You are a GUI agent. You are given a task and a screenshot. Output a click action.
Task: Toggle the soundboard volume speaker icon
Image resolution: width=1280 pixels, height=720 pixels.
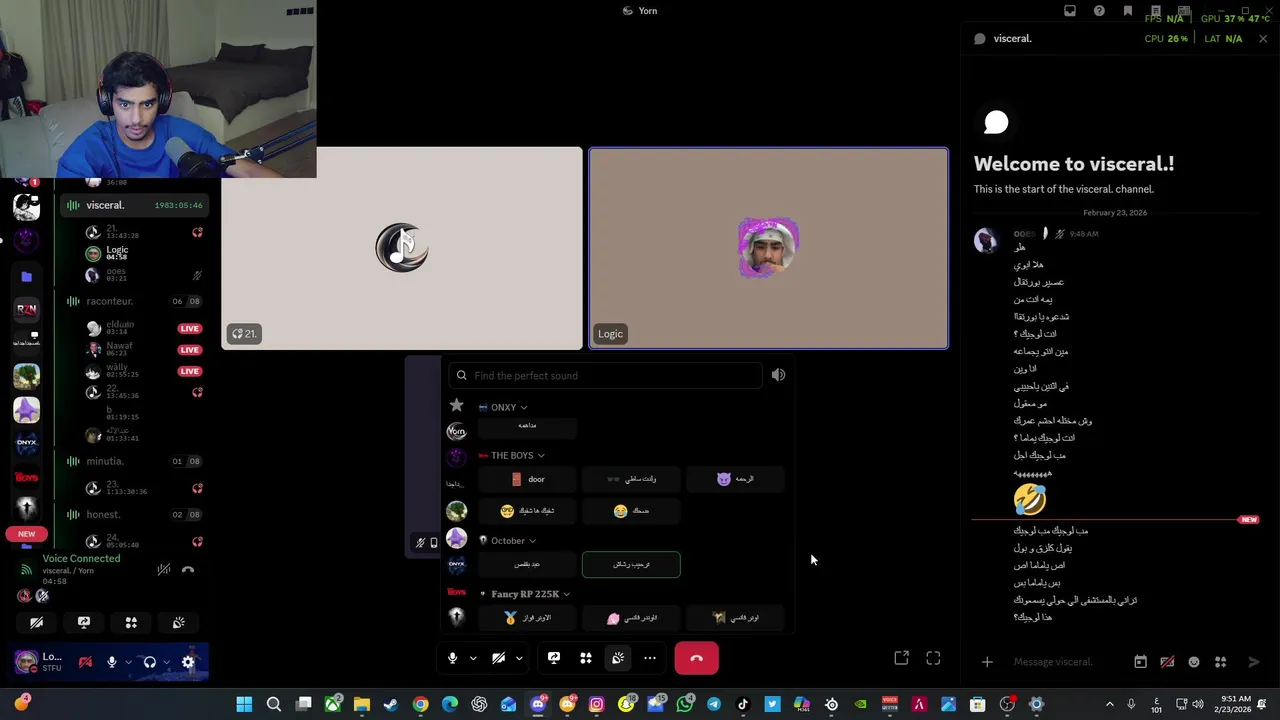point(778,375)
